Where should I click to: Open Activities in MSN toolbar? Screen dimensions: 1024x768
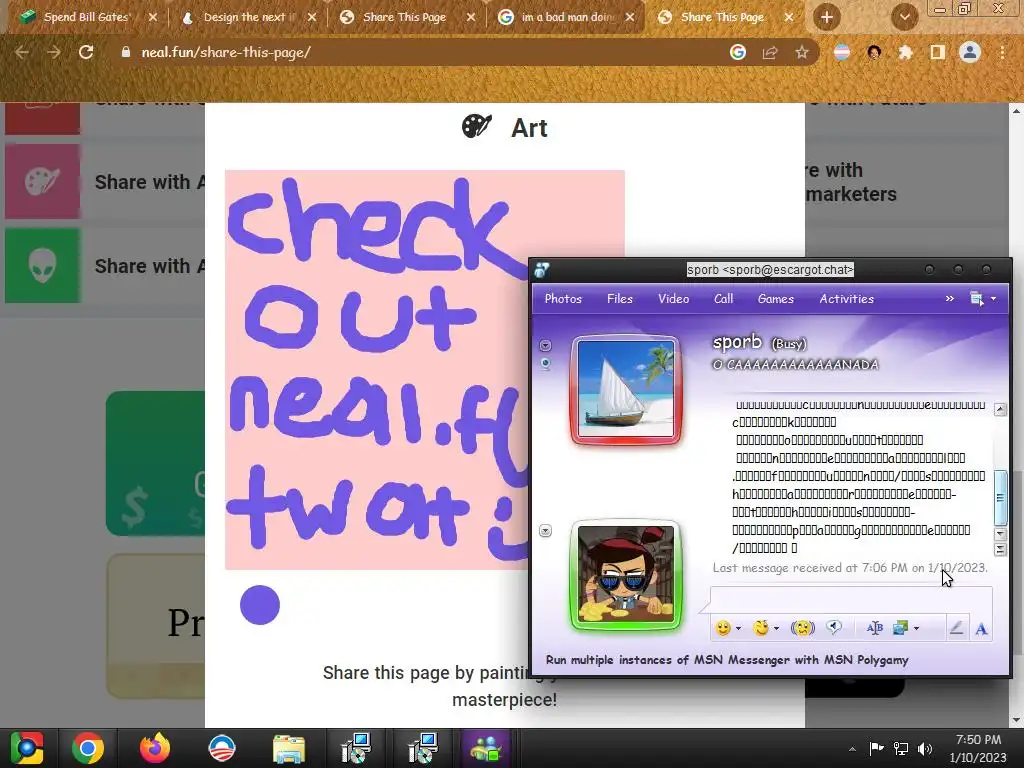pyautogui.click(x=846, y=298)
